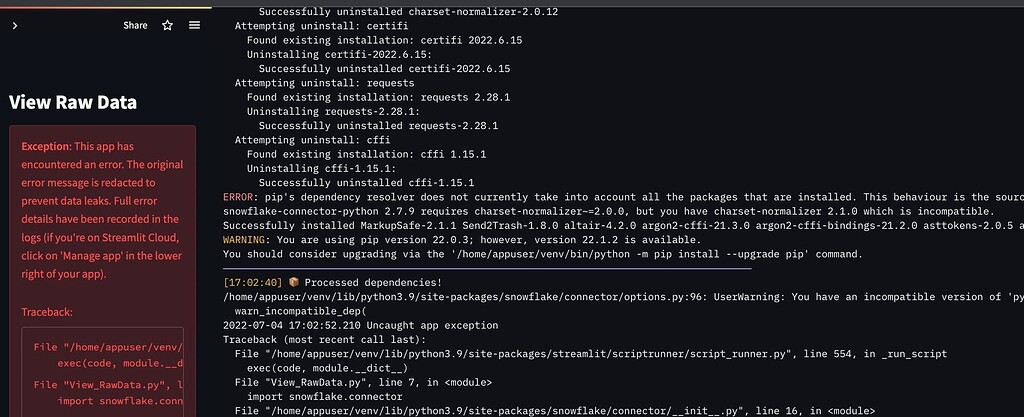The width and height of the screenshot is (1024, 417).
Task: Click the package emoji before Processed dependencies
Action: click(x=294, y=283)
